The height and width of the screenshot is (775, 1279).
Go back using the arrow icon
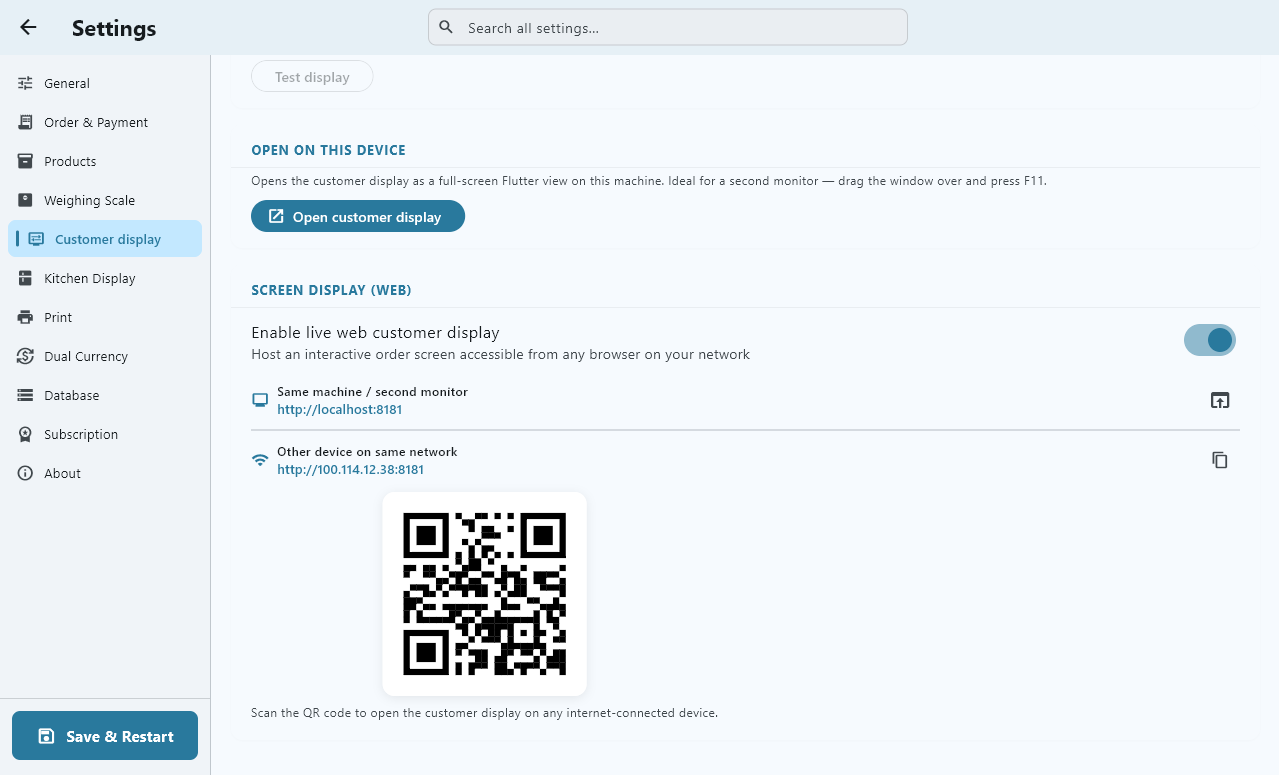[28, 28]
